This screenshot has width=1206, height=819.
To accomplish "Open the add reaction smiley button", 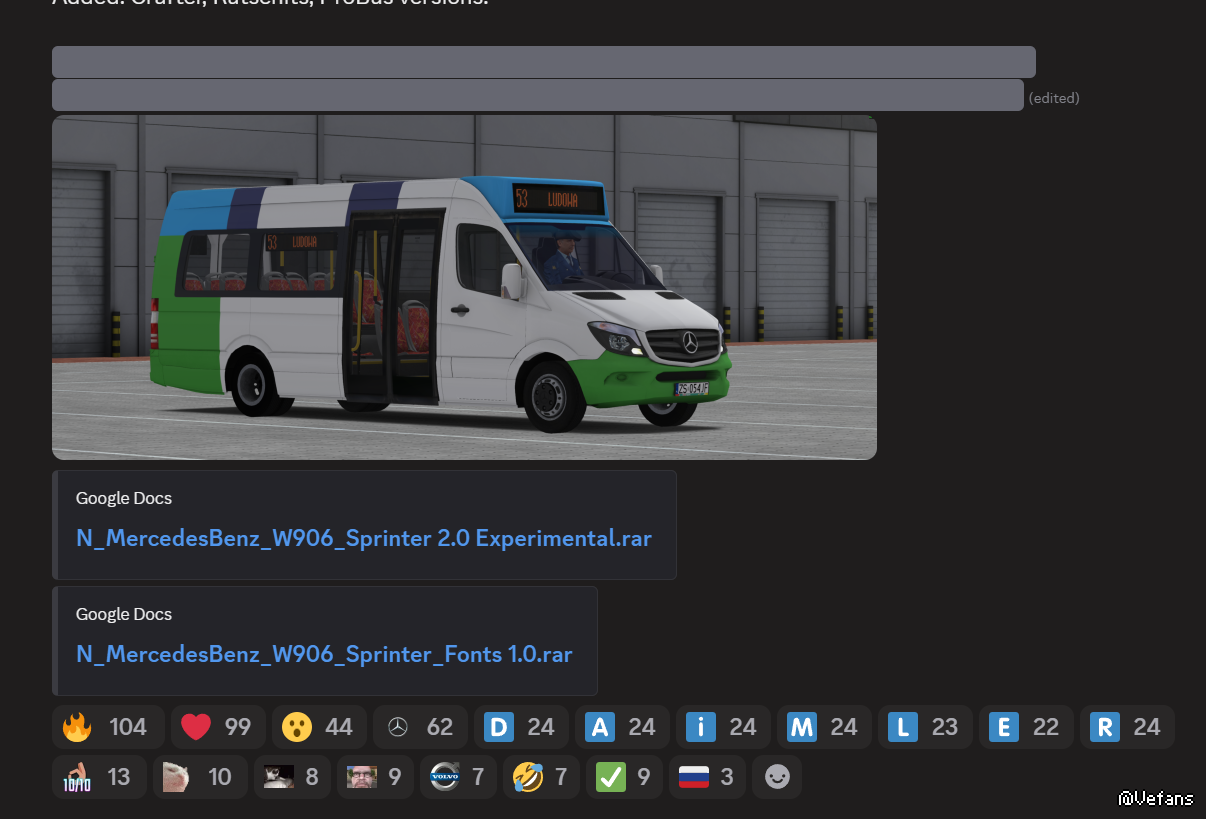I will click(777, 777).
